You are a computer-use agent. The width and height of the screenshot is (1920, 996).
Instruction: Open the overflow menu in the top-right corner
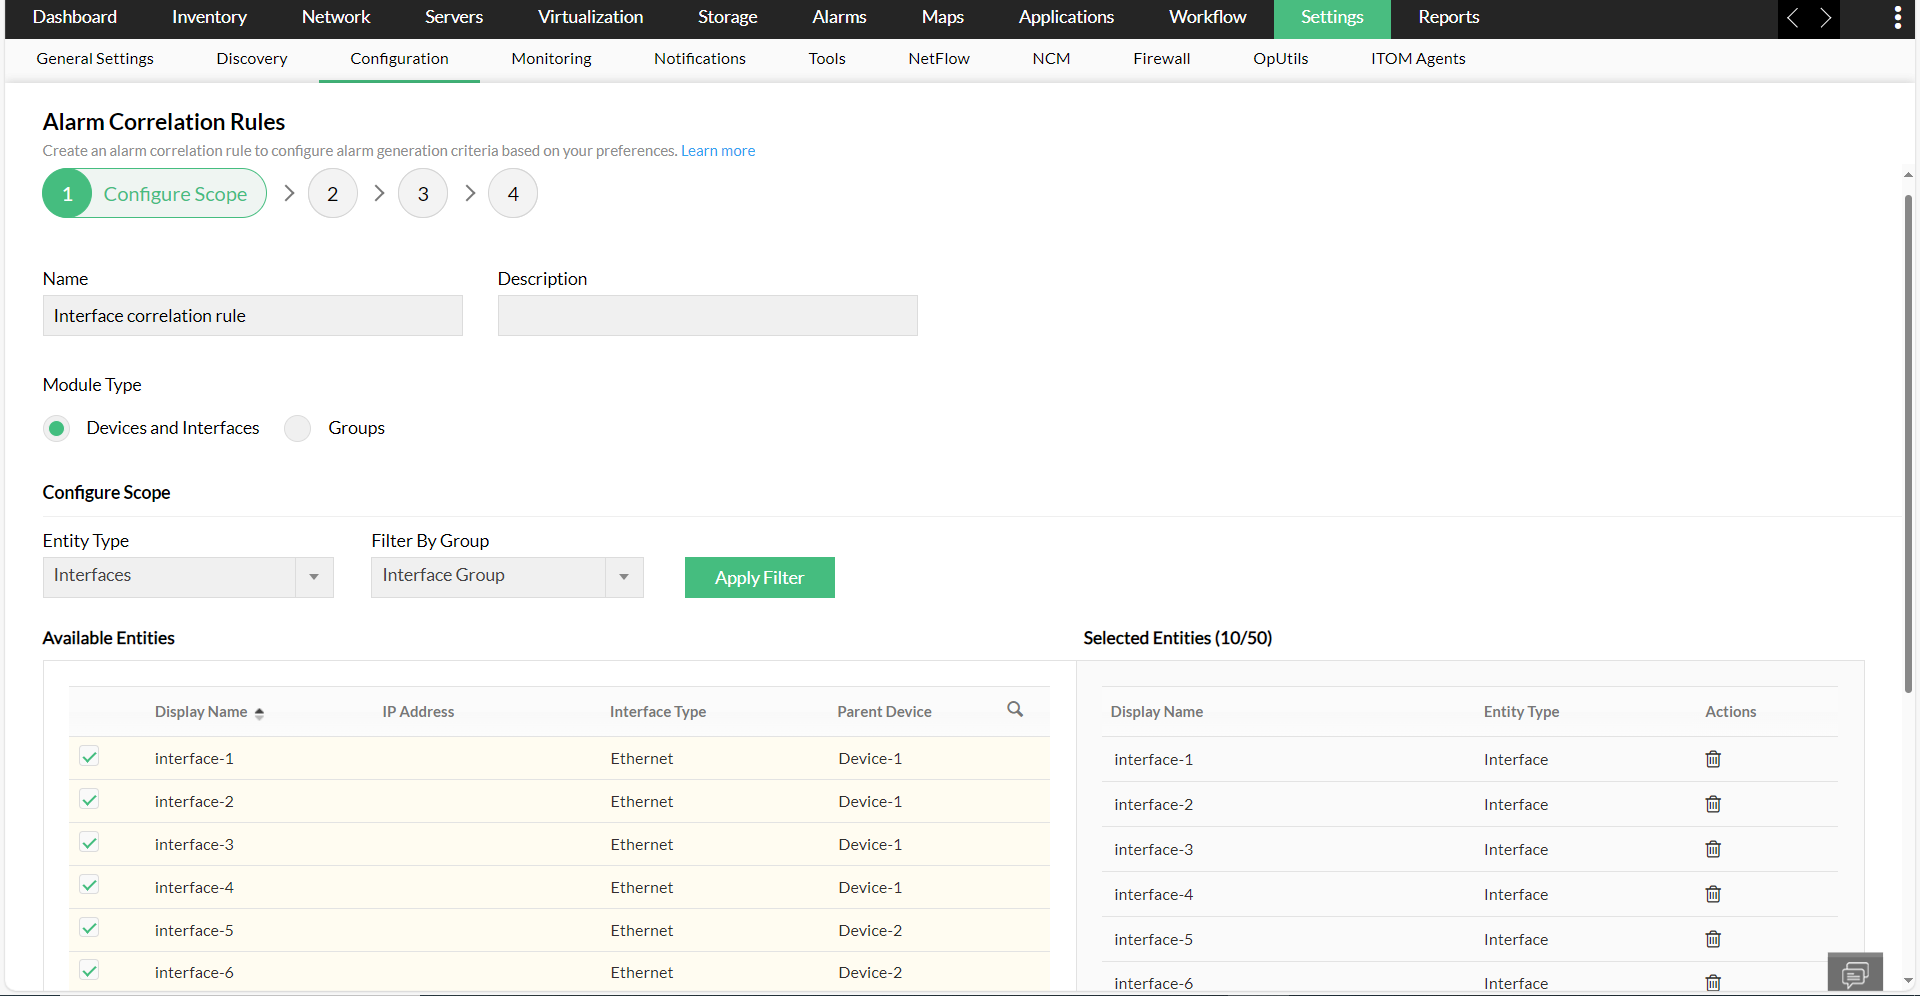[1898, 17]
